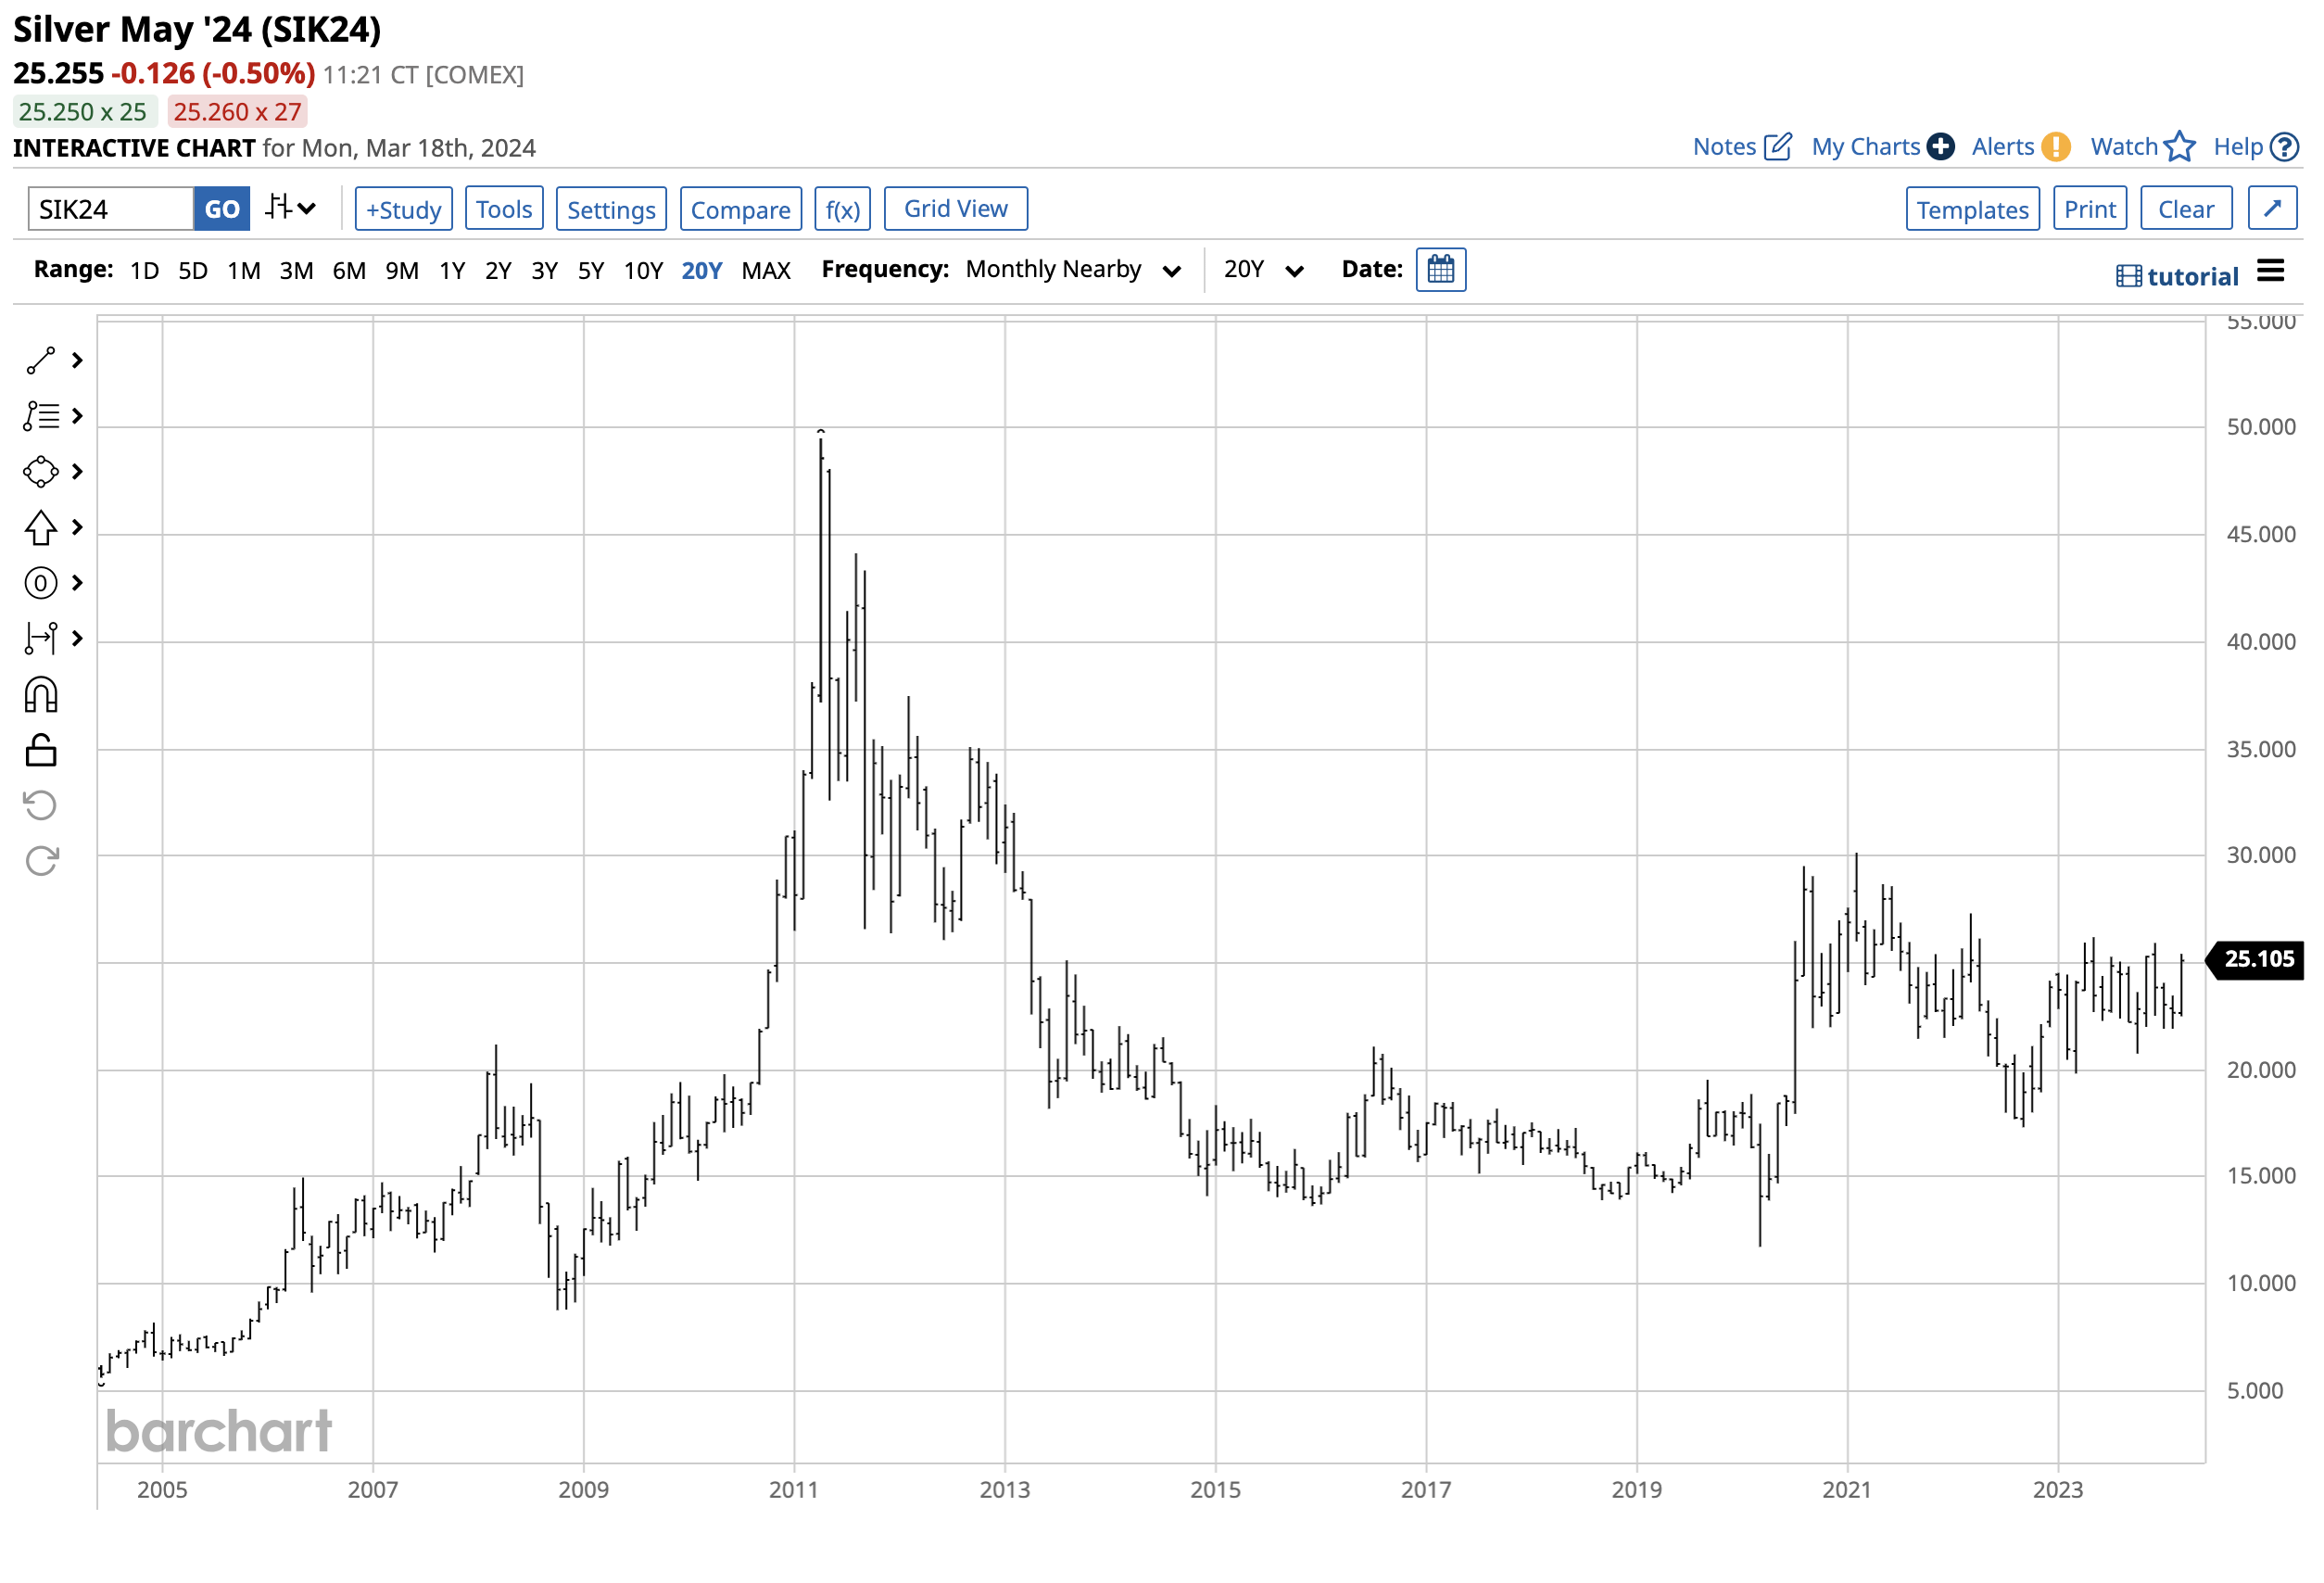
Task: Click the Watch star icon
Action: 2179,147
